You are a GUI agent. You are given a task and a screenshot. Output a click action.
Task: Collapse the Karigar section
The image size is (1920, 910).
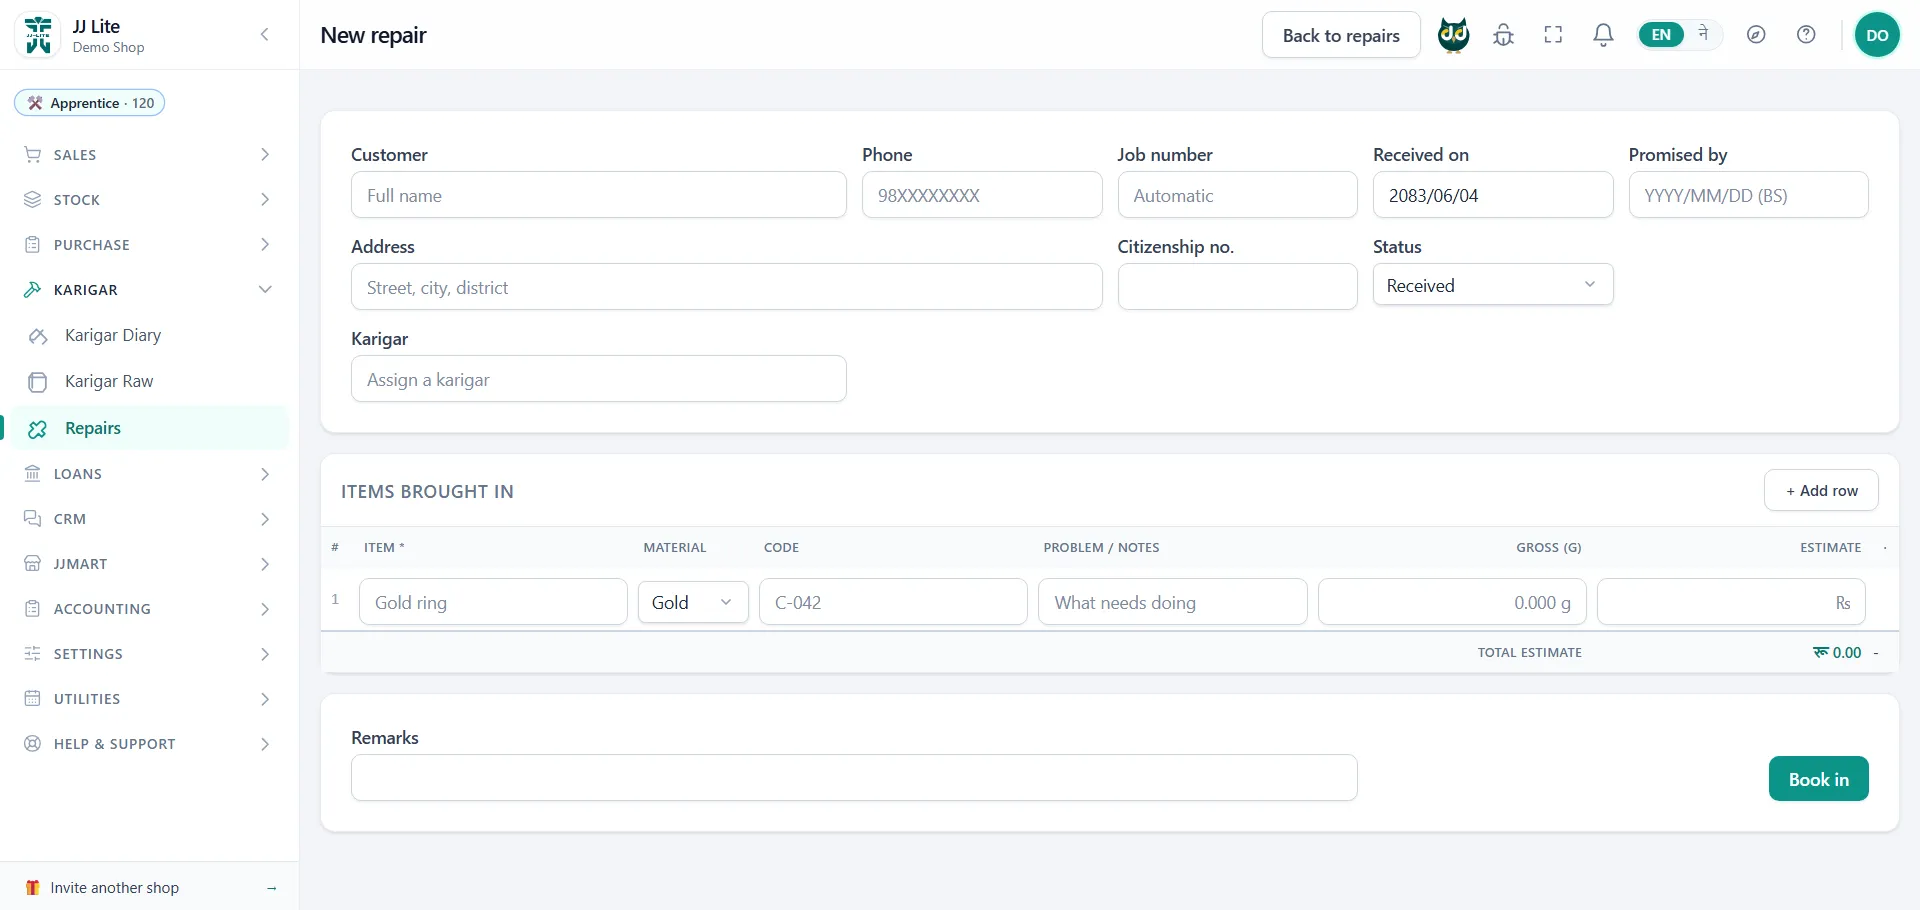[x=148, y=290]
